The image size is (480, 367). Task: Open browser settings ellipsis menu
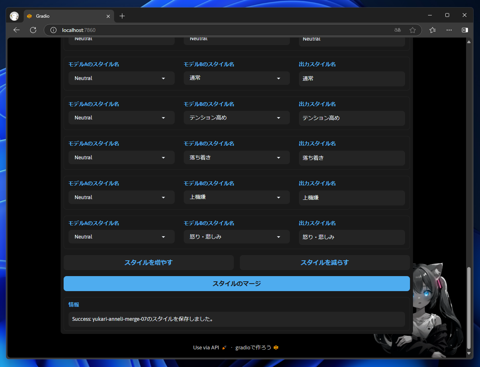449,30
